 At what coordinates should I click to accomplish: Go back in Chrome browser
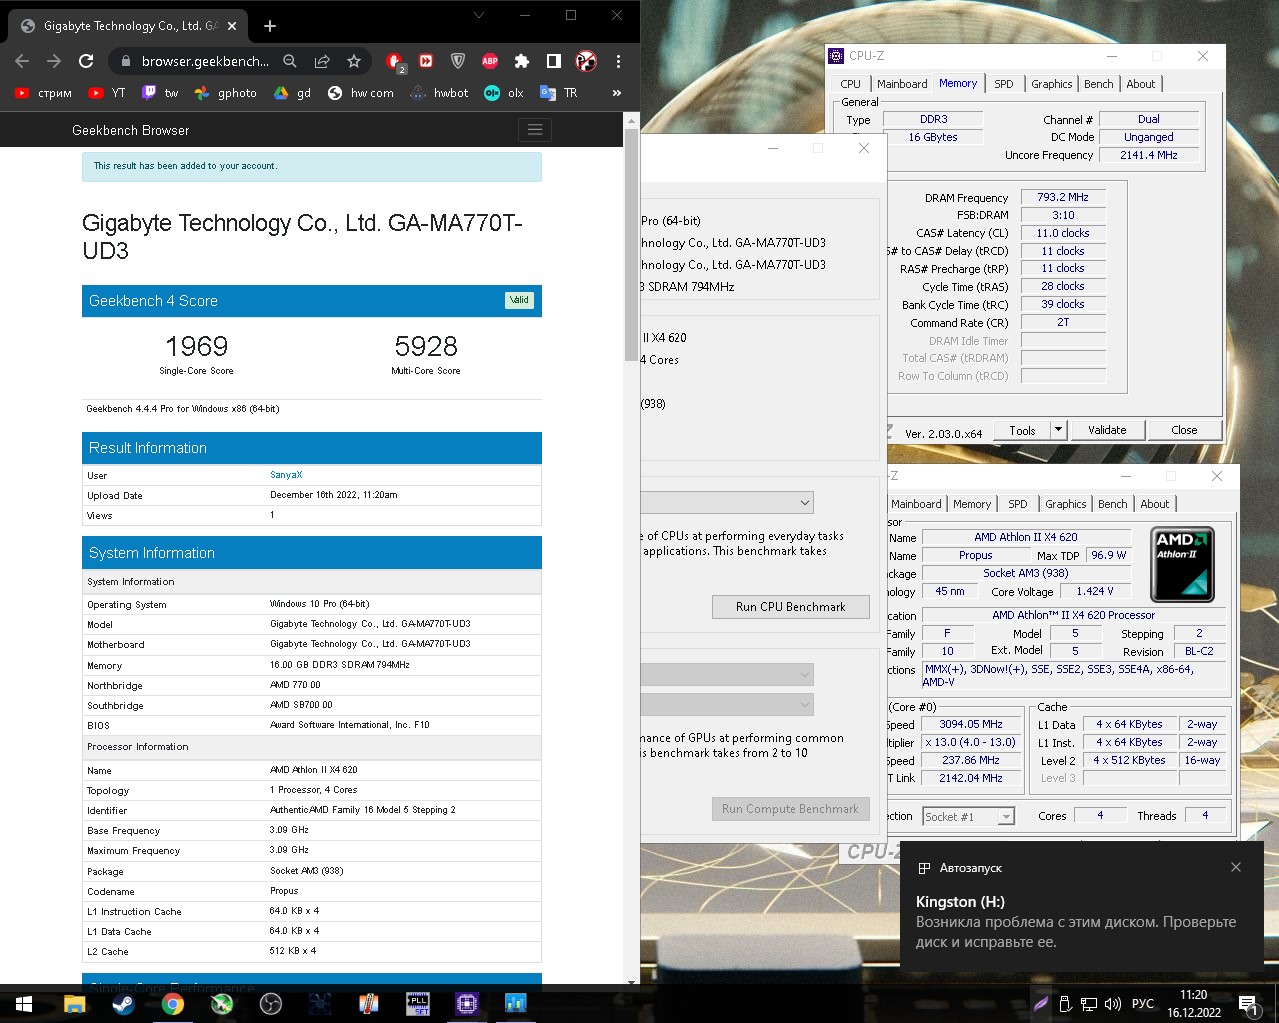(22, 61)
